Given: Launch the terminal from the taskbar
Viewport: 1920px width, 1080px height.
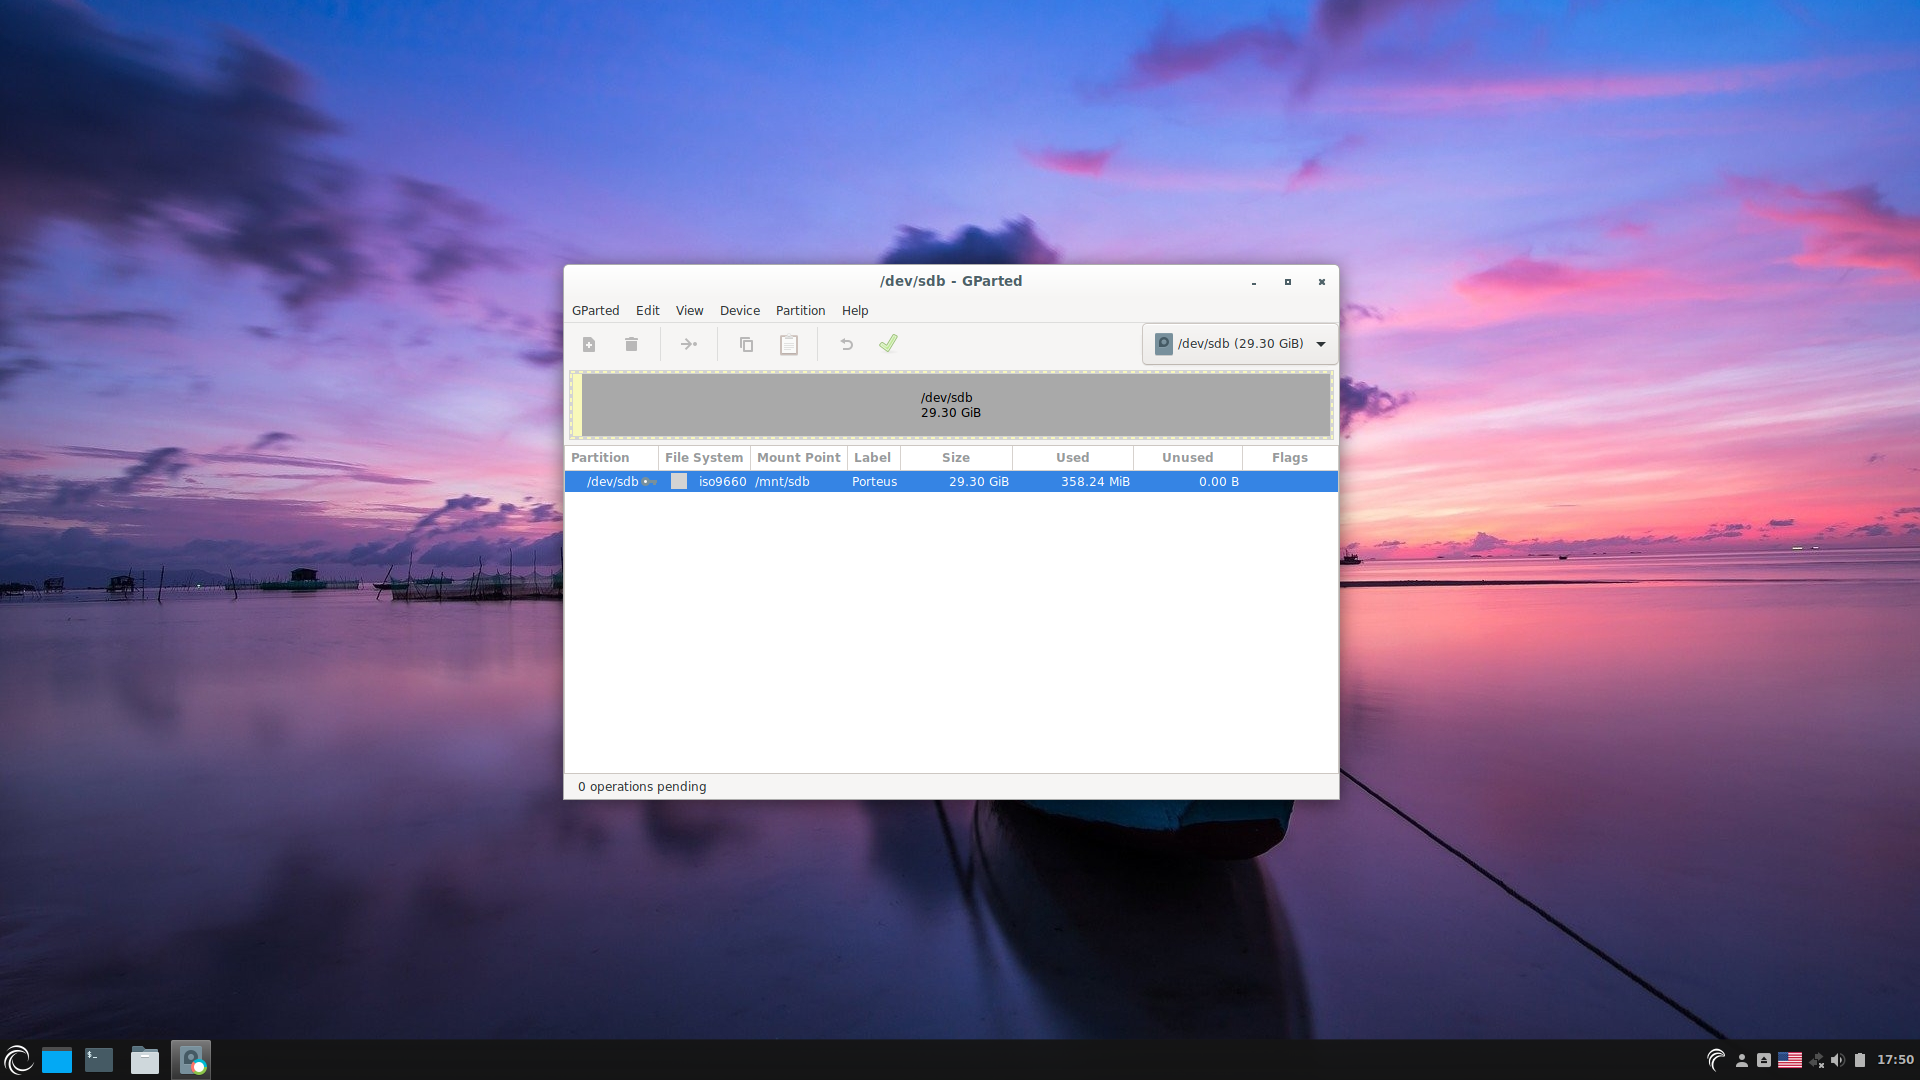Looking at the screenshot, I should [x=99, y=1060].
